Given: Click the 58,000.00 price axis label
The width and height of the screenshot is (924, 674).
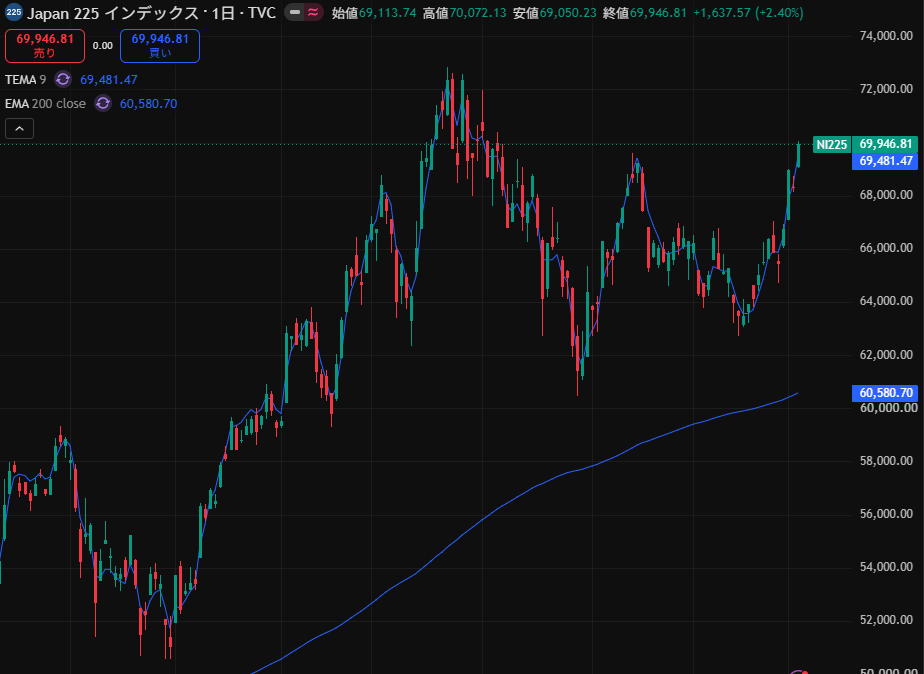Looking at the screenshot, I should click(886, 461).
